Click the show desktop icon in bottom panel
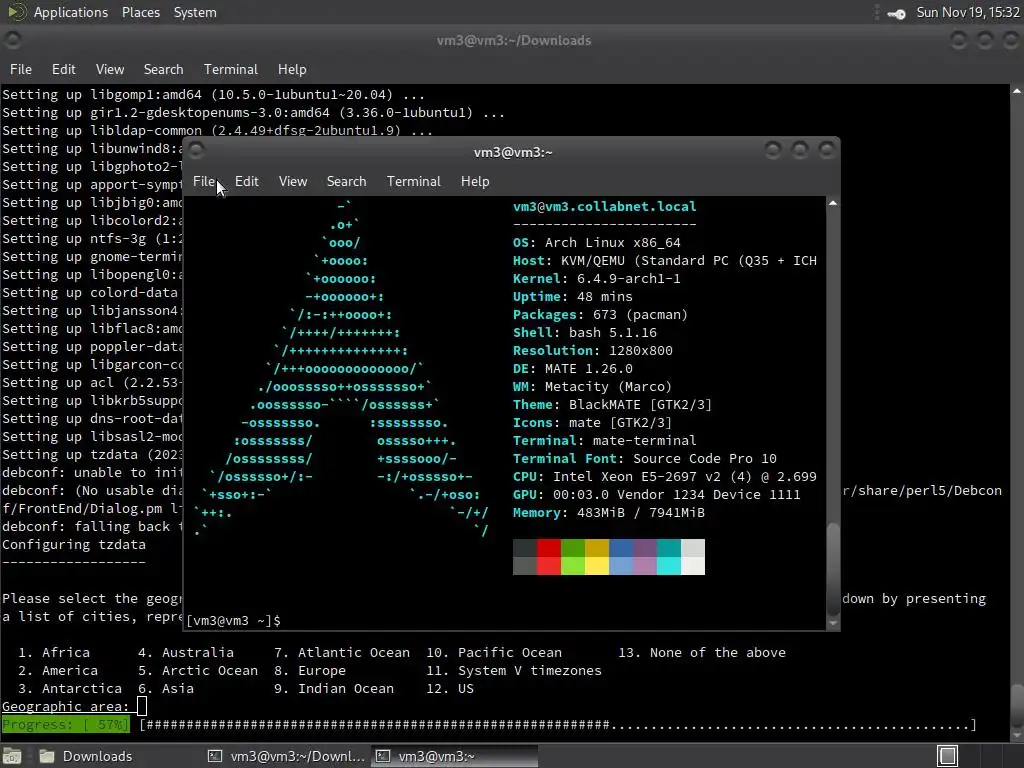1024x768 pixels. [12, 756]
